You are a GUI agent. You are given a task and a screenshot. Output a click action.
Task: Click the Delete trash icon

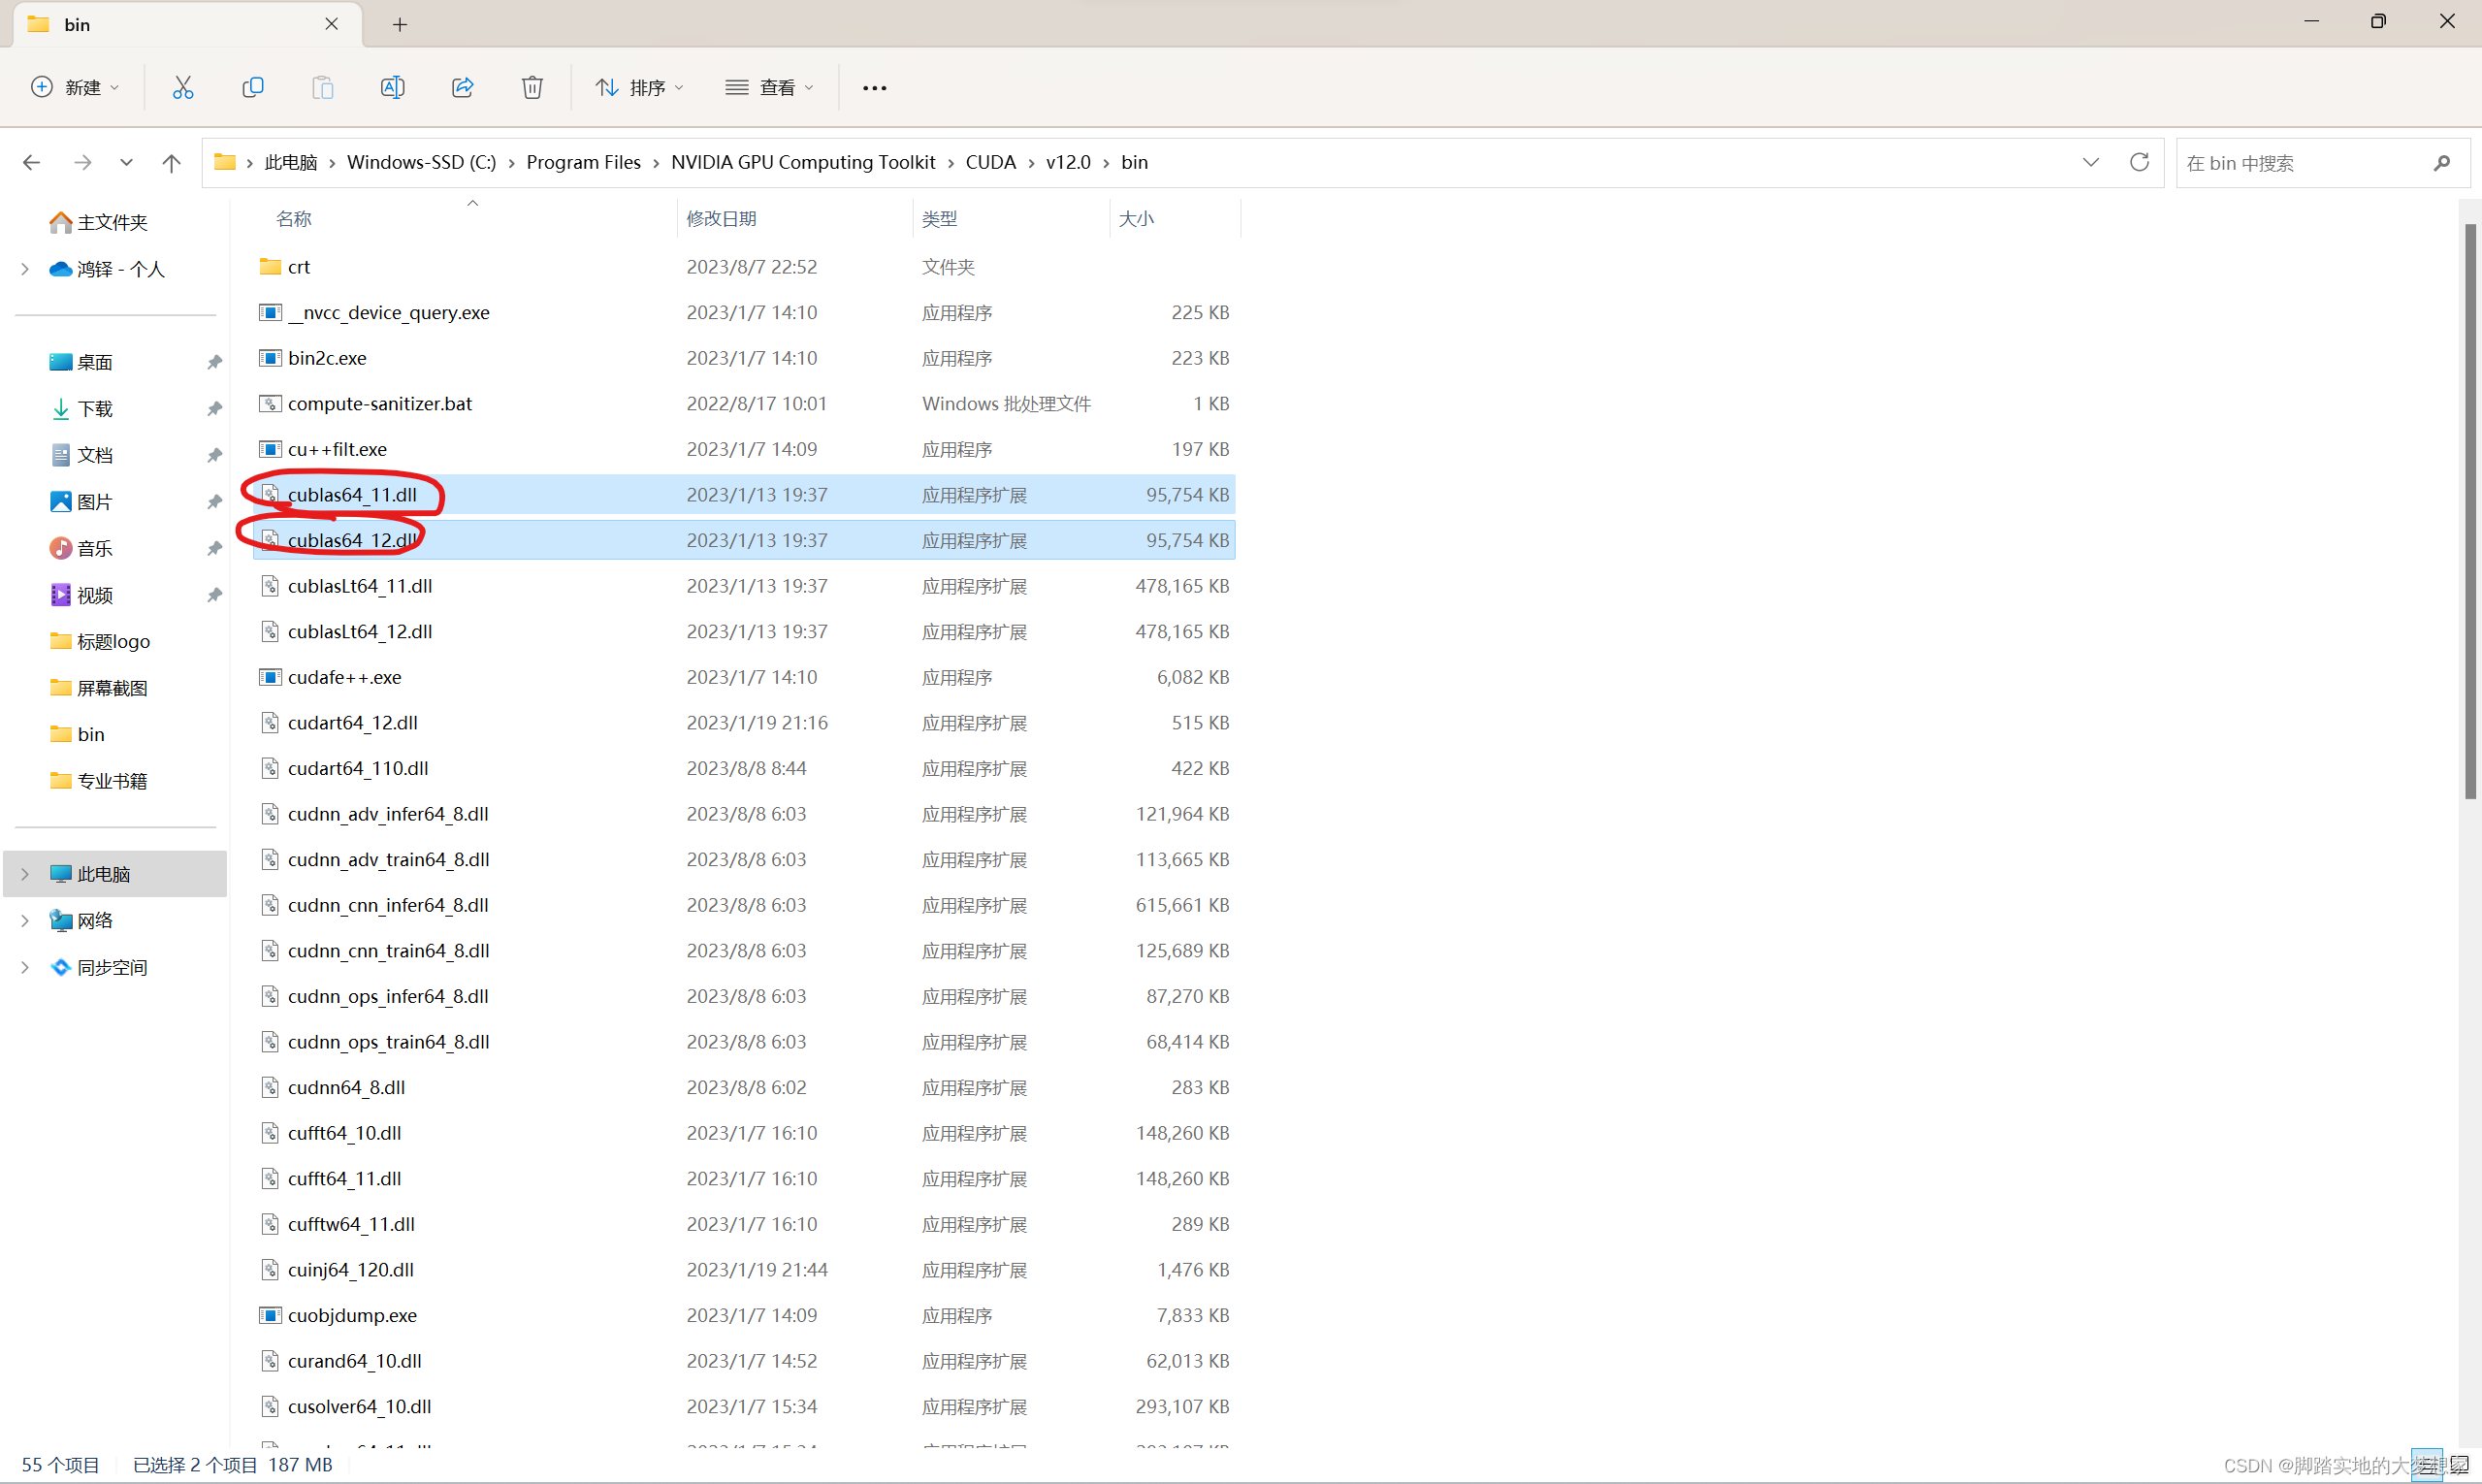[532, 87]
